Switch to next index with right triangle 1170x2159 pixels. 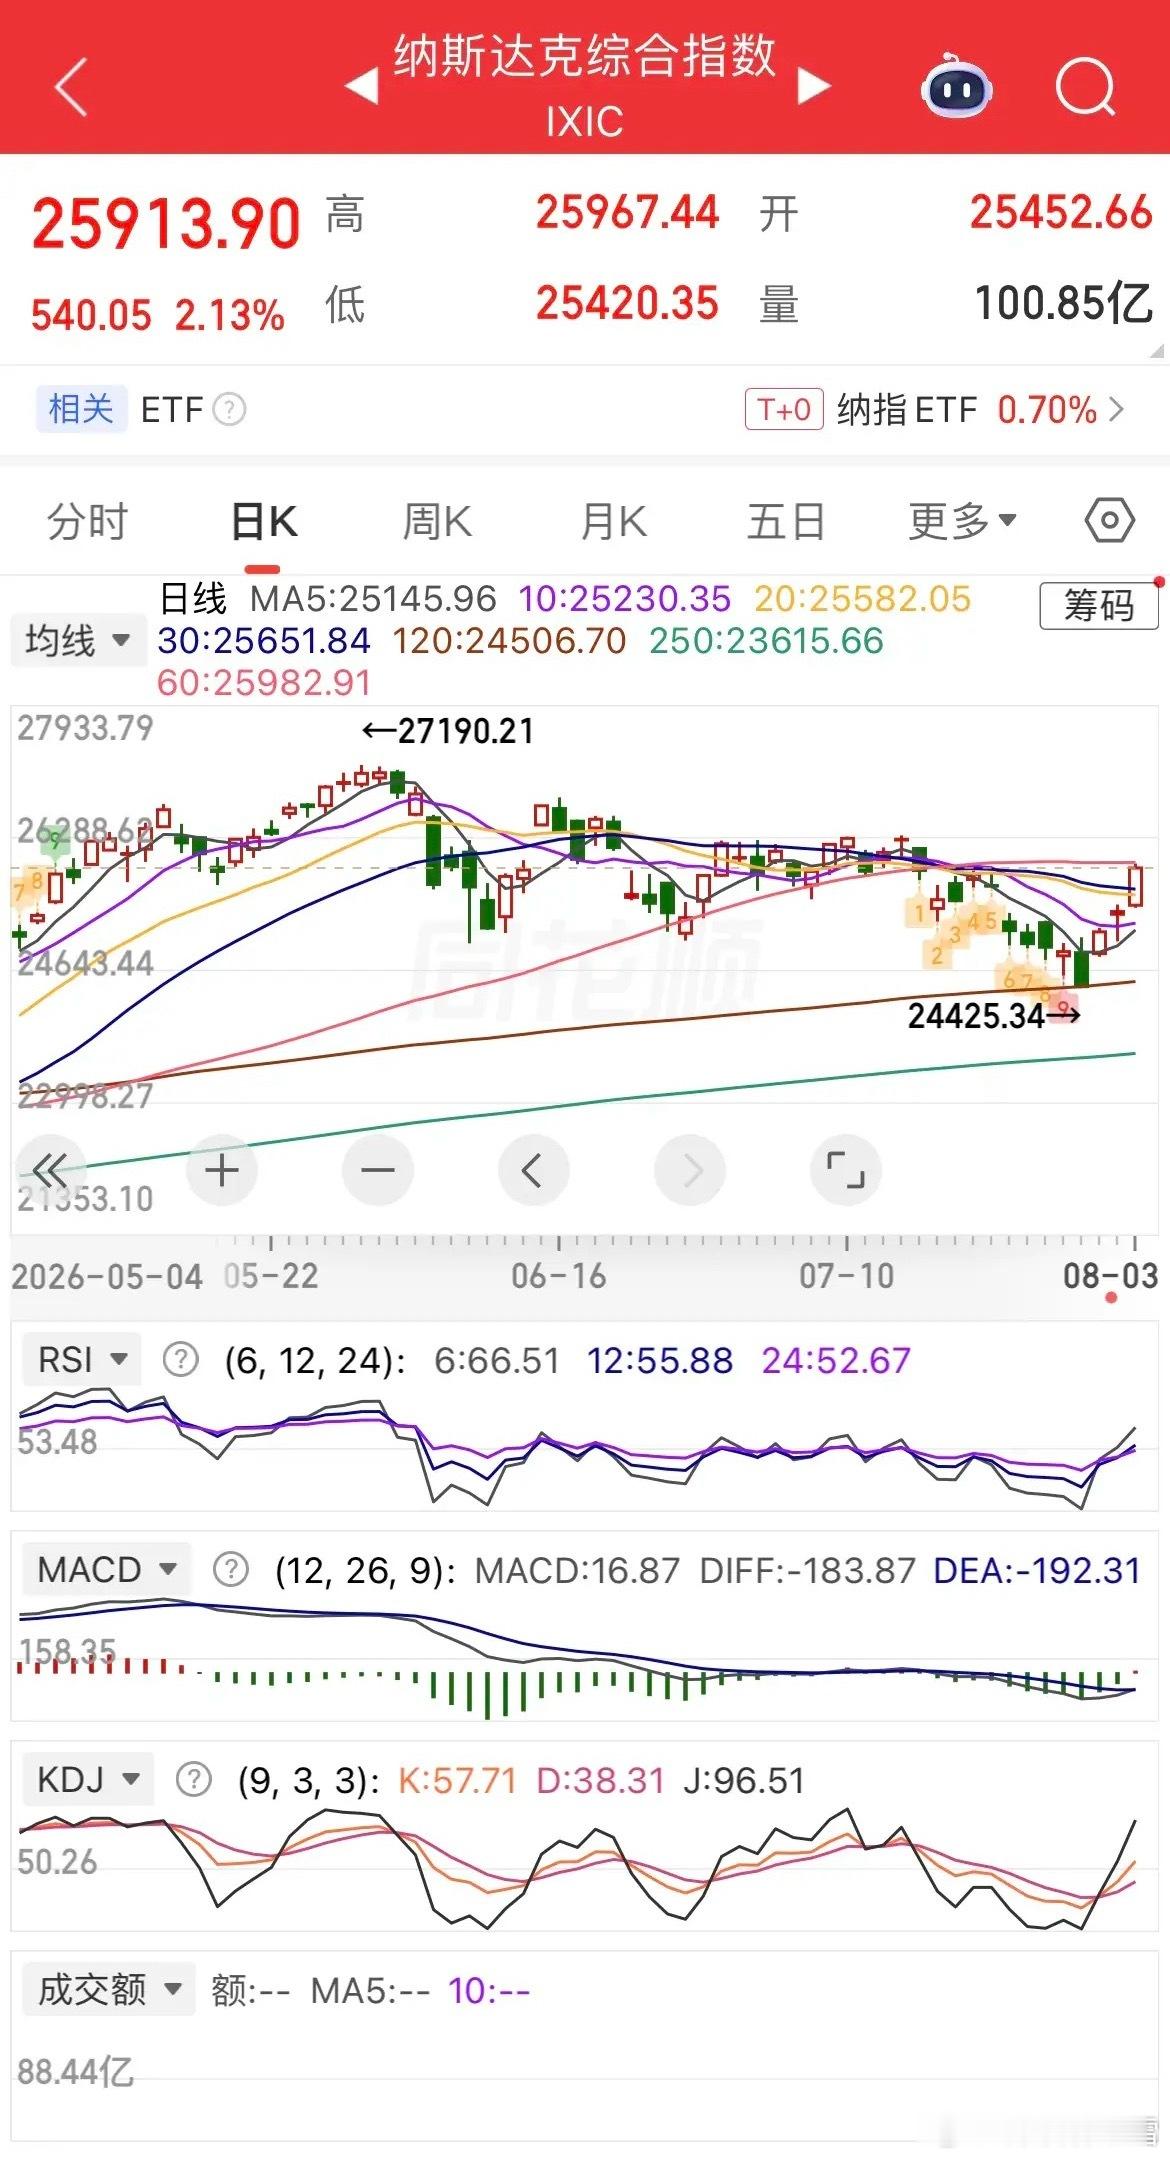814,87
